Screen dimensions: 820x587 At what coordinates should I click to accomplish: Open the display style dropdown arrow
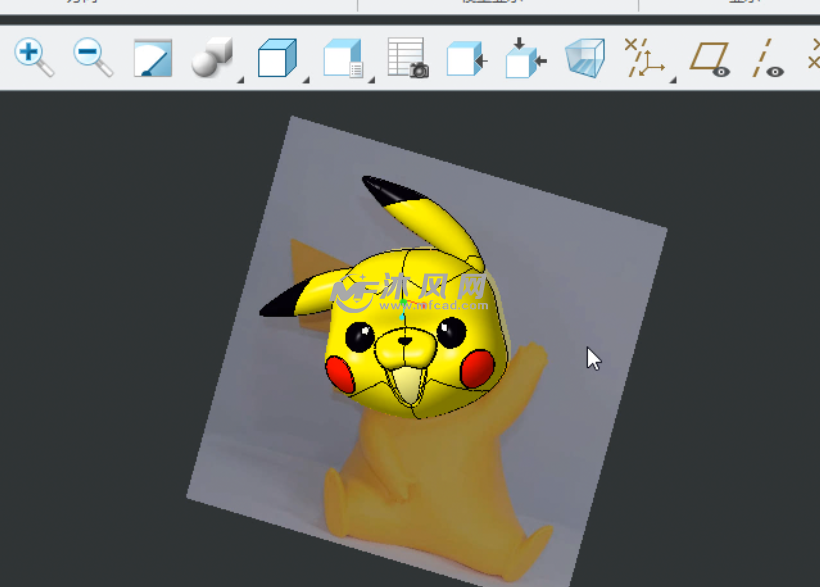(x=241, y=80)
